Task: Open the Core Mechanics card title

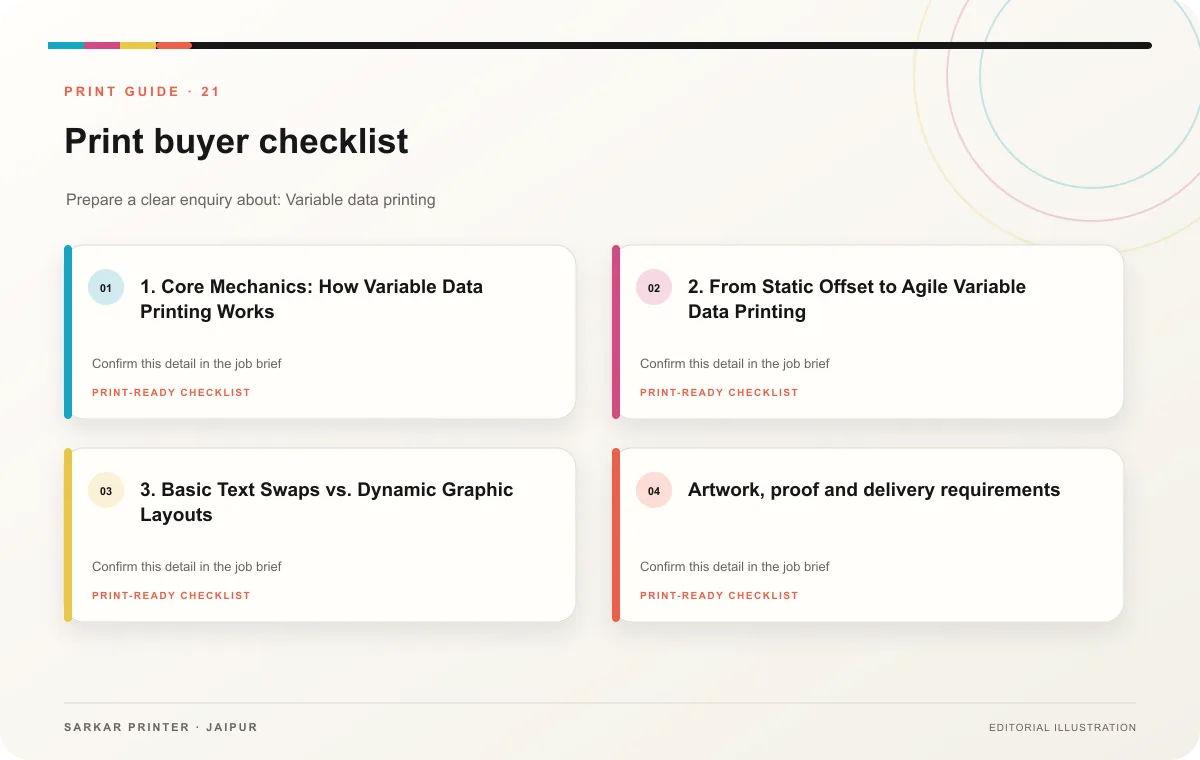Action: (x=311, y=299)
